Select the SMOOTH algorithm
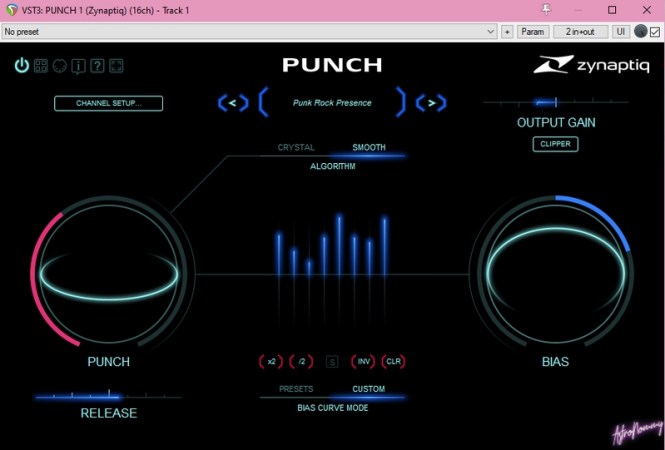 coord(369,148)
